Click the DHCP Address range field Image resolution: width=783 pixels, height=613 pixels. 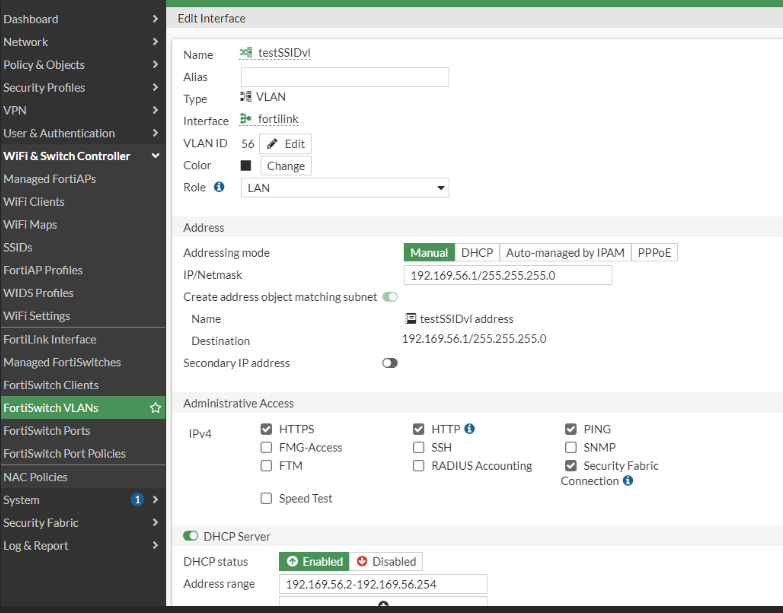pyautogui.click(x=383, y=584)
